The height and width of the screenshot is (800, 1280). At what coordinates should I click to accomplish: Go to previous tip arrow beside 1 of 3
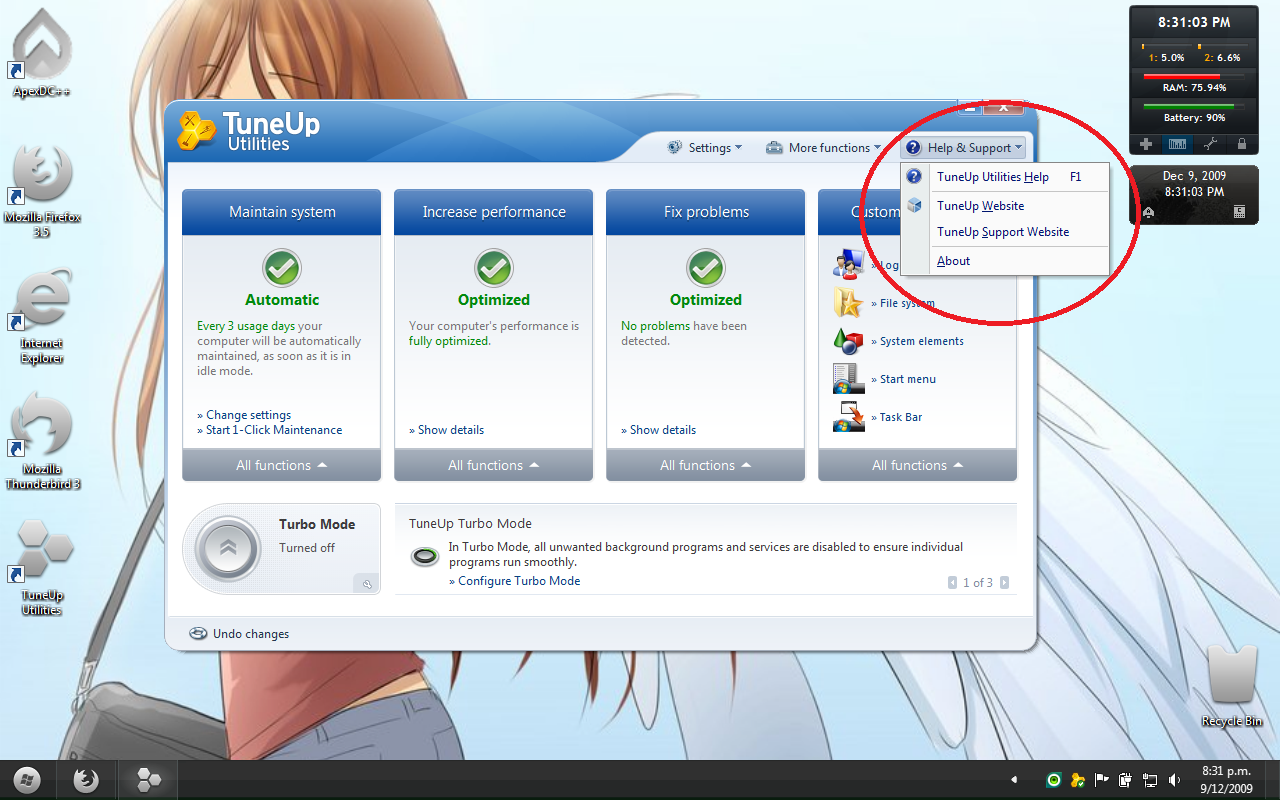coord(952,582)
